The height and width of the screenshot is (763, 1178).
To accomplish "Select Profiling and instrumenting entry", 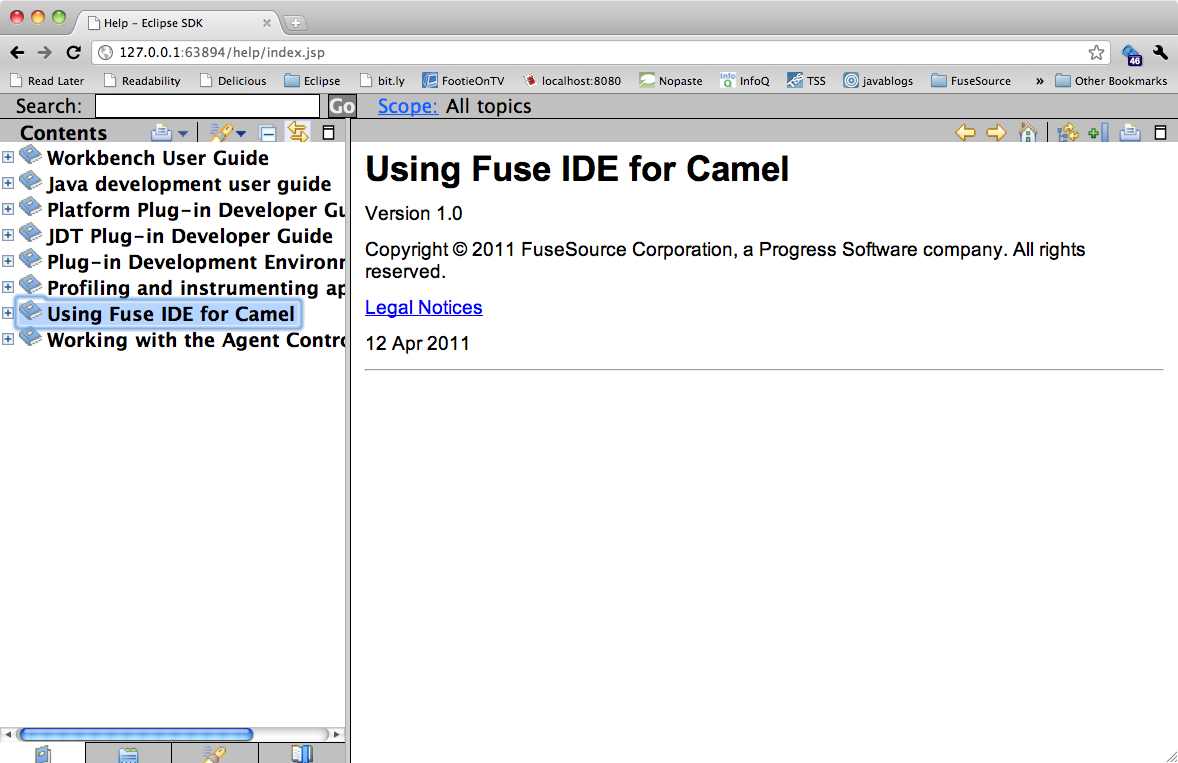I will 195,288.
